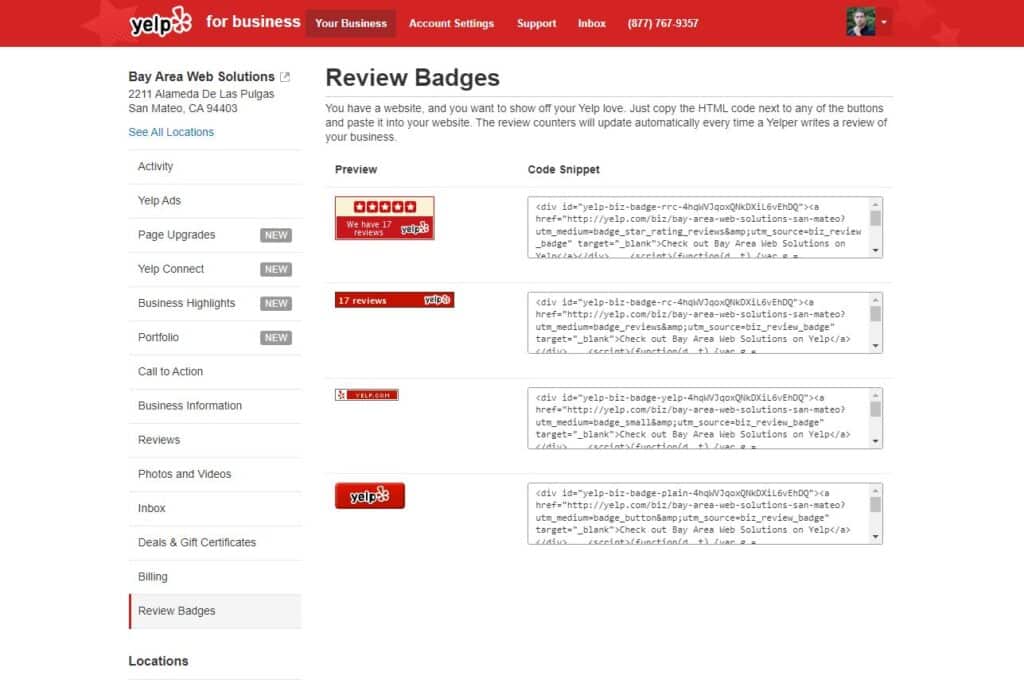Open Business Highlights sidebar item

pos(215,303)
